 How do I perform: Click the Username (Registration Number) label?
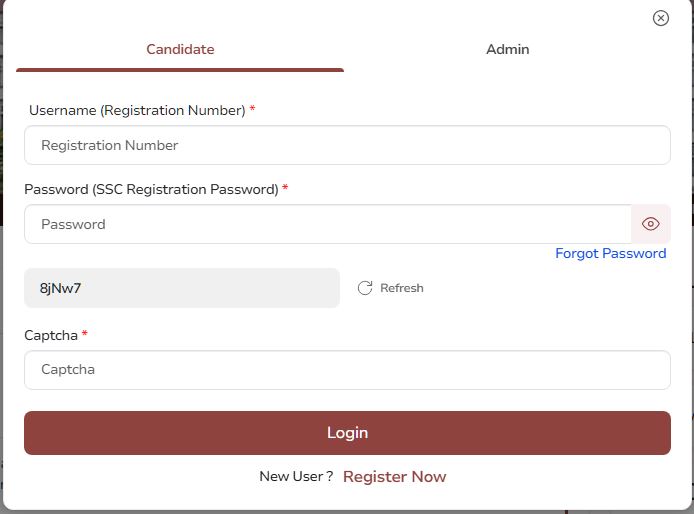tap(137, 110)
